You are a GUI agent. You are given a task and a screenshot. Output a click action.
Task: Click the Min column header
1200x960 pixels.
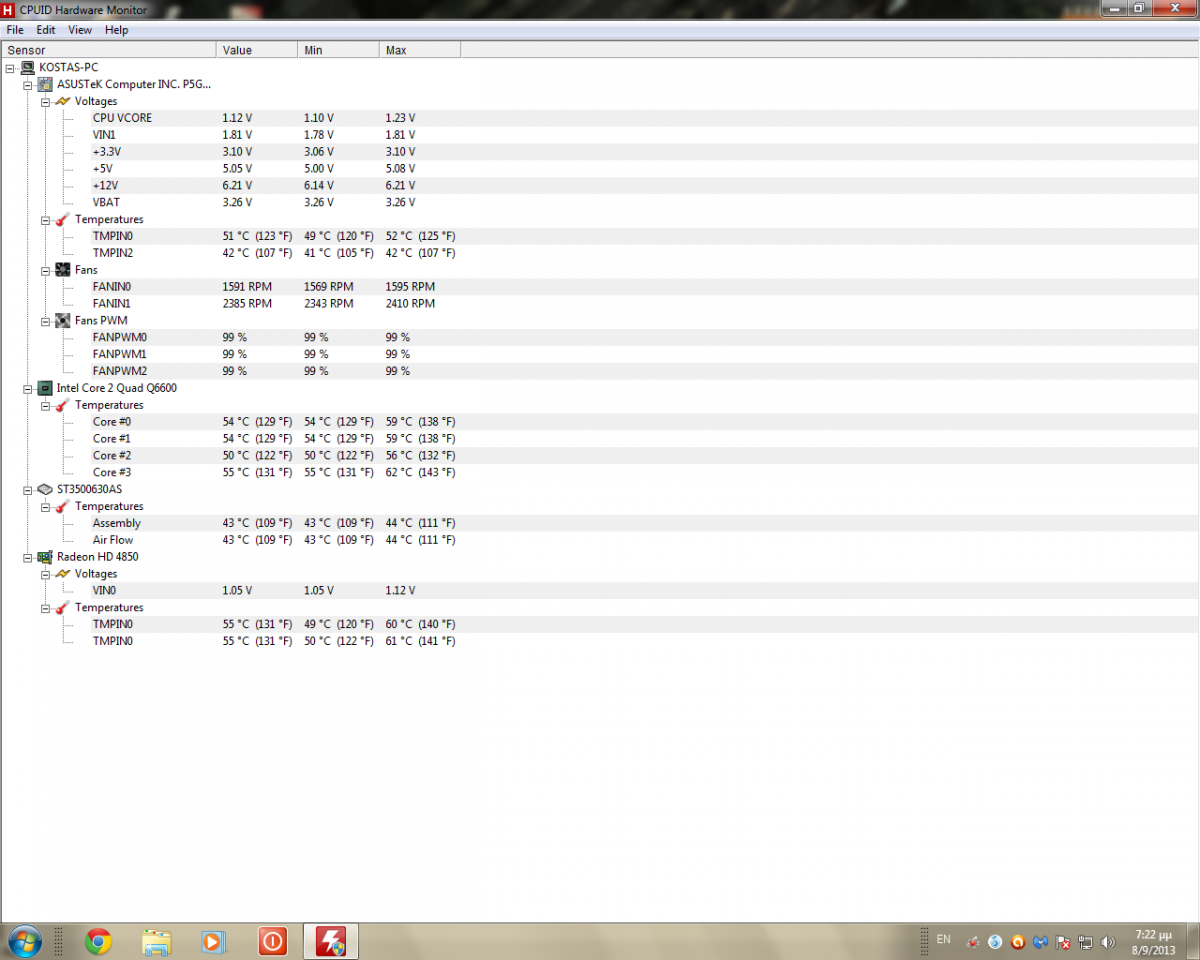click(x=339, y=50)
